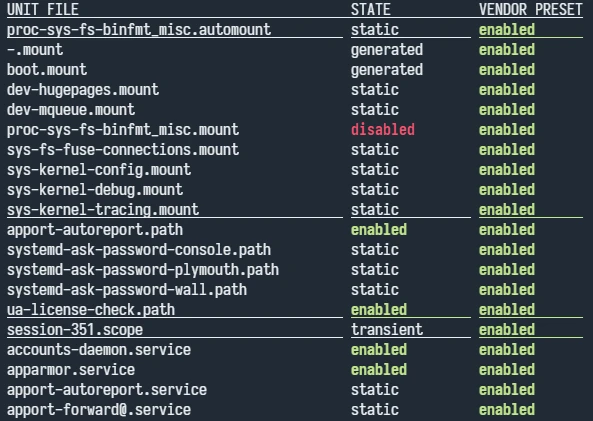Click sys-kernel-config.mount entry
Screen dimensions: 593x421
pos(99,170)
